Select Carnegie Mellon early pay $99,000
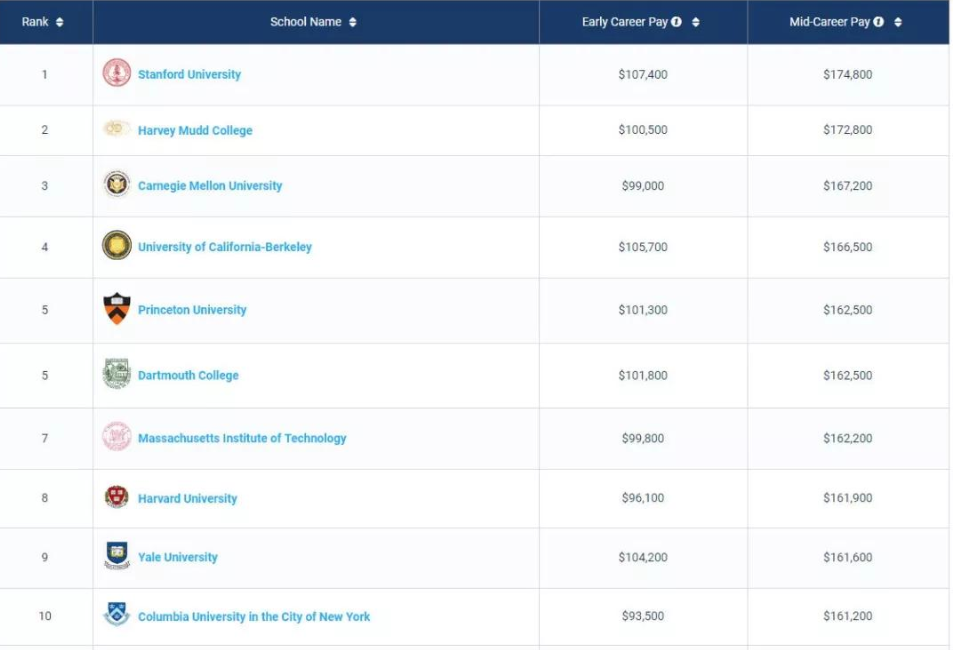The image size is (953, 650). [x=642, y=185]
